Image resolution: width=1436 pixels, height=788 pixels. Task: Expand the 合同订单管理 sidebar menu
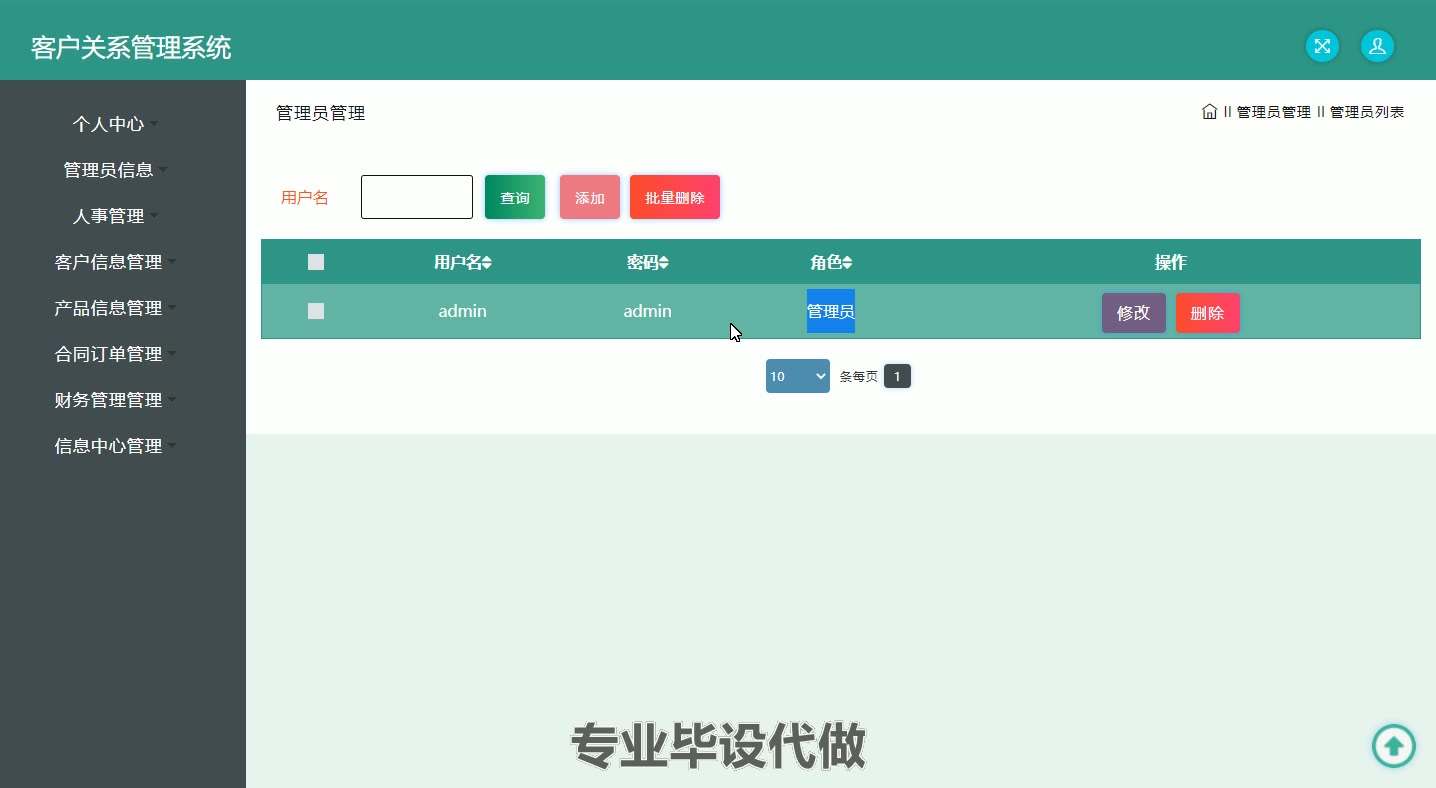(115, 354)
